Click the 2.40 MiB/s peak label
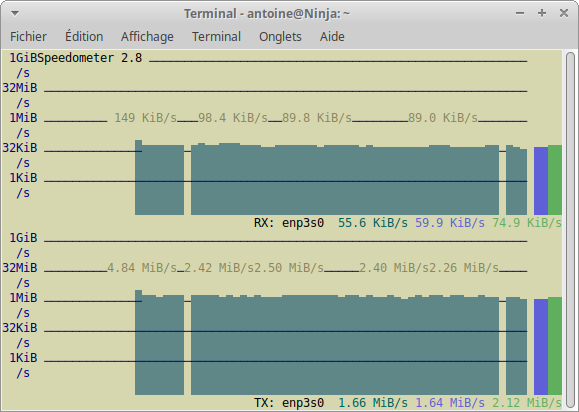Viewport: 579px width, 412px height. click(x=394, y=268)
